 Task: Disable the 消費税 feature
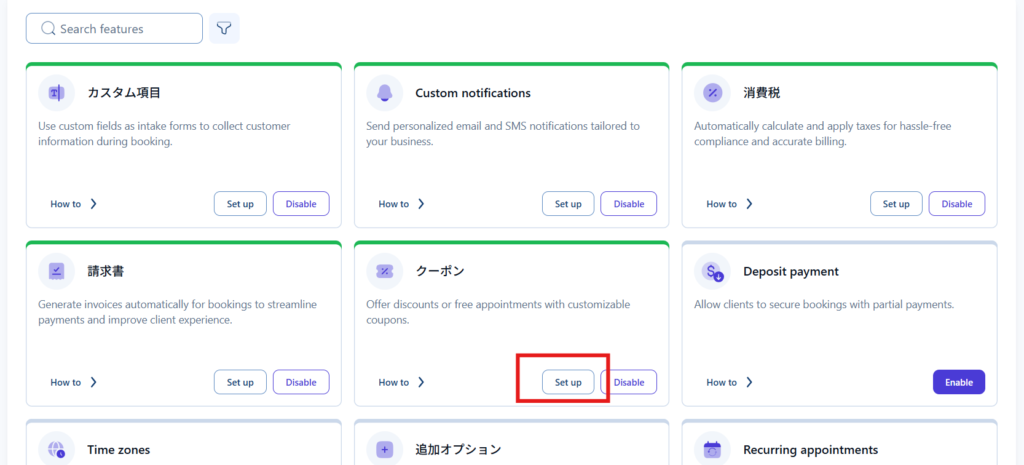[x=956, y=204]
